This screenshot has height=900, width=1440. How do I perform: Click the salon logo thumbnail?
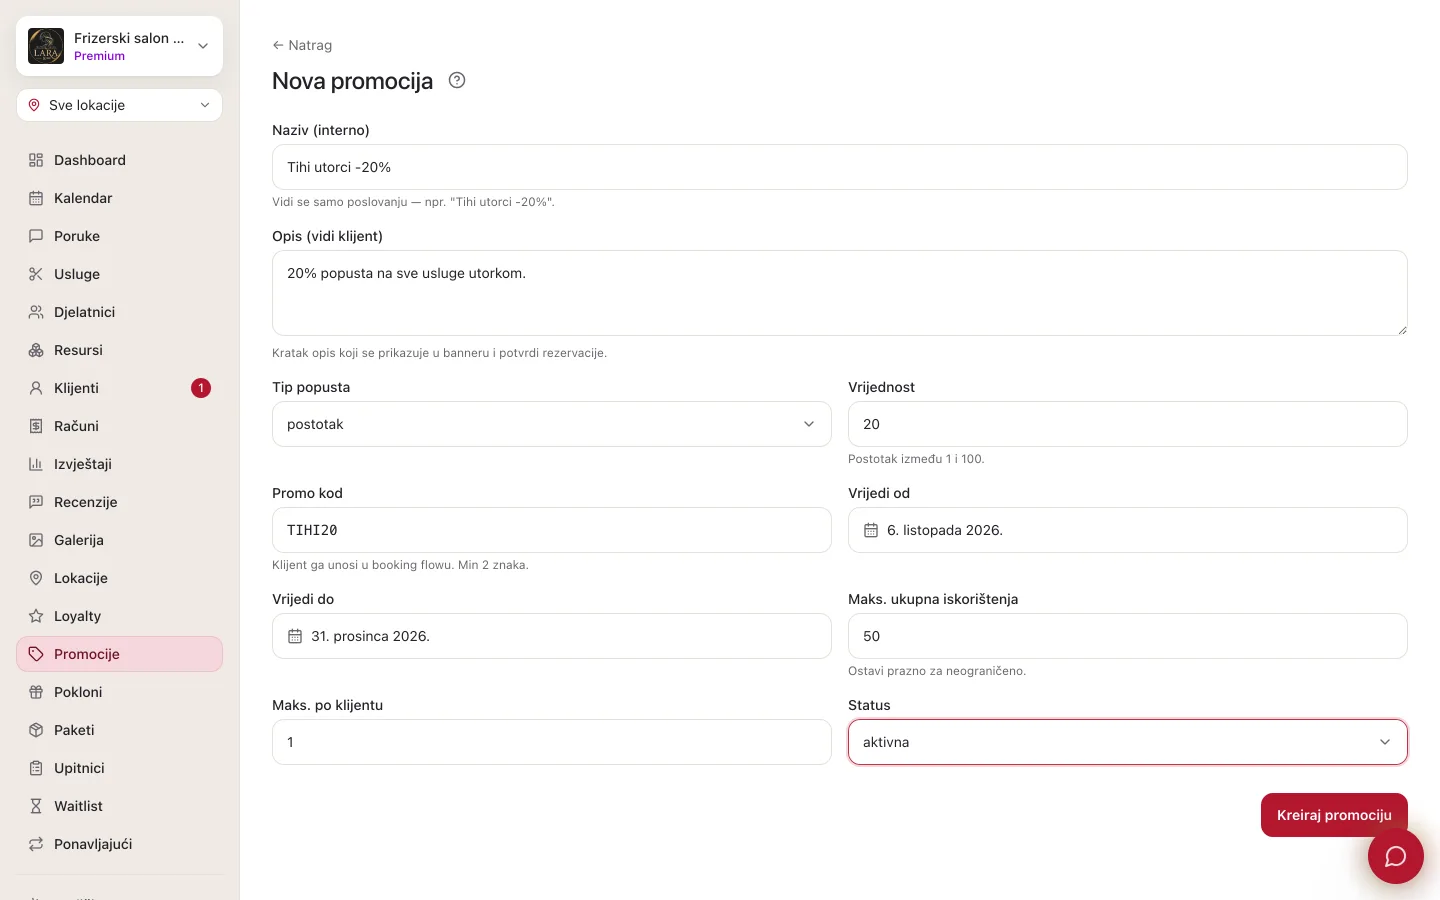pos(46,46)
